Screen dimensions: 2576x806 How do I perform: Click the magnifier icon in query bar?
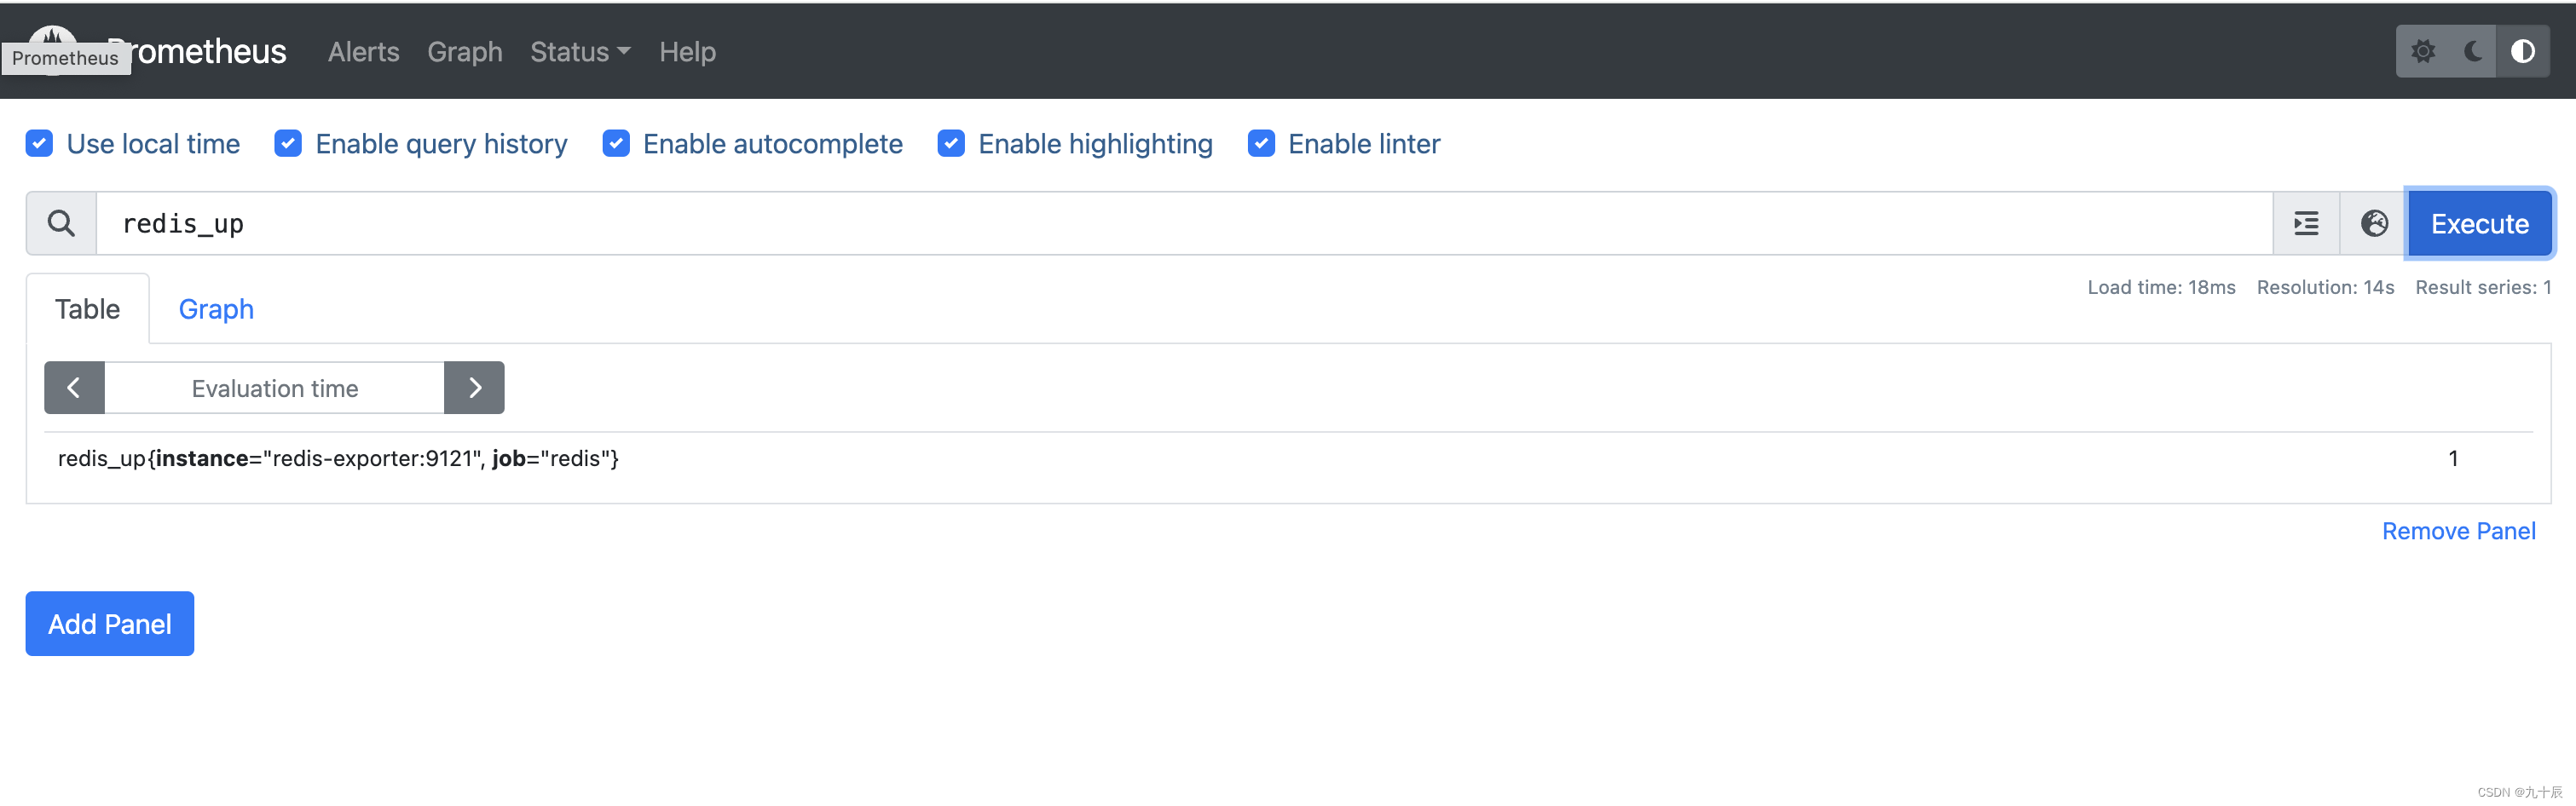[x=61, y=223]
